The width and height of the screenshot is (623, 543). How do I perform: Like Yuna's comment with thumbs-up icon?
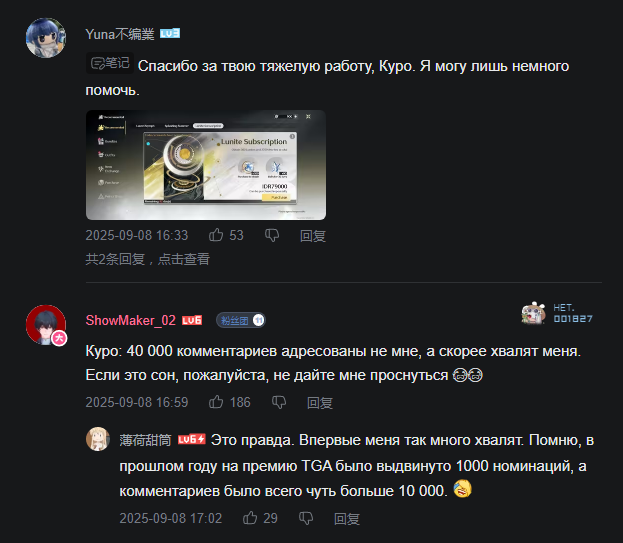[216, 235]
